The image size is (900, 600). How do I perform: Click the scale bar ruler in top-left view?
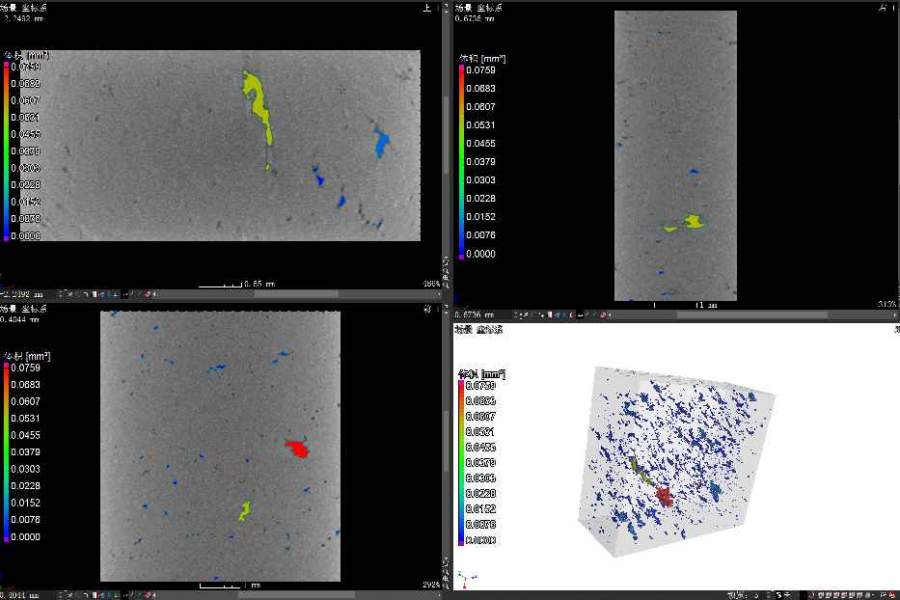220,285
